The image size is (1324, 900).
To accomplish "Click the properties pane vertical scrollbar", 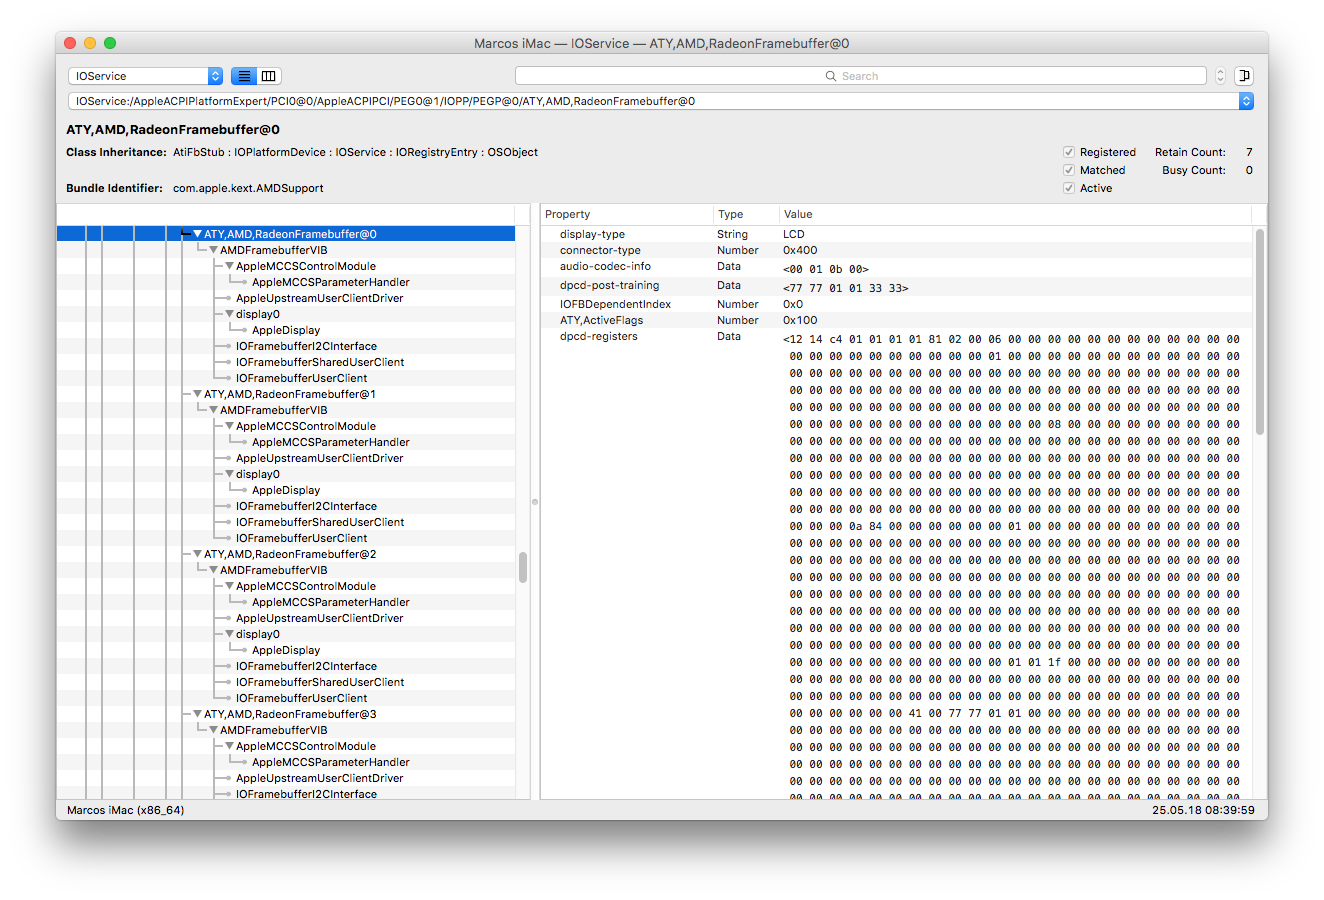I will (x=1260, y=331).
